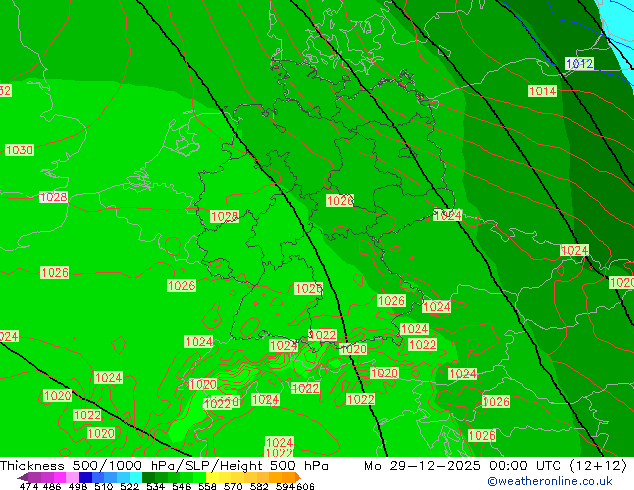Click the weatheronline.co.uk copyright link
This screenshot has height=490, width=634.
[x=550, y=481]
